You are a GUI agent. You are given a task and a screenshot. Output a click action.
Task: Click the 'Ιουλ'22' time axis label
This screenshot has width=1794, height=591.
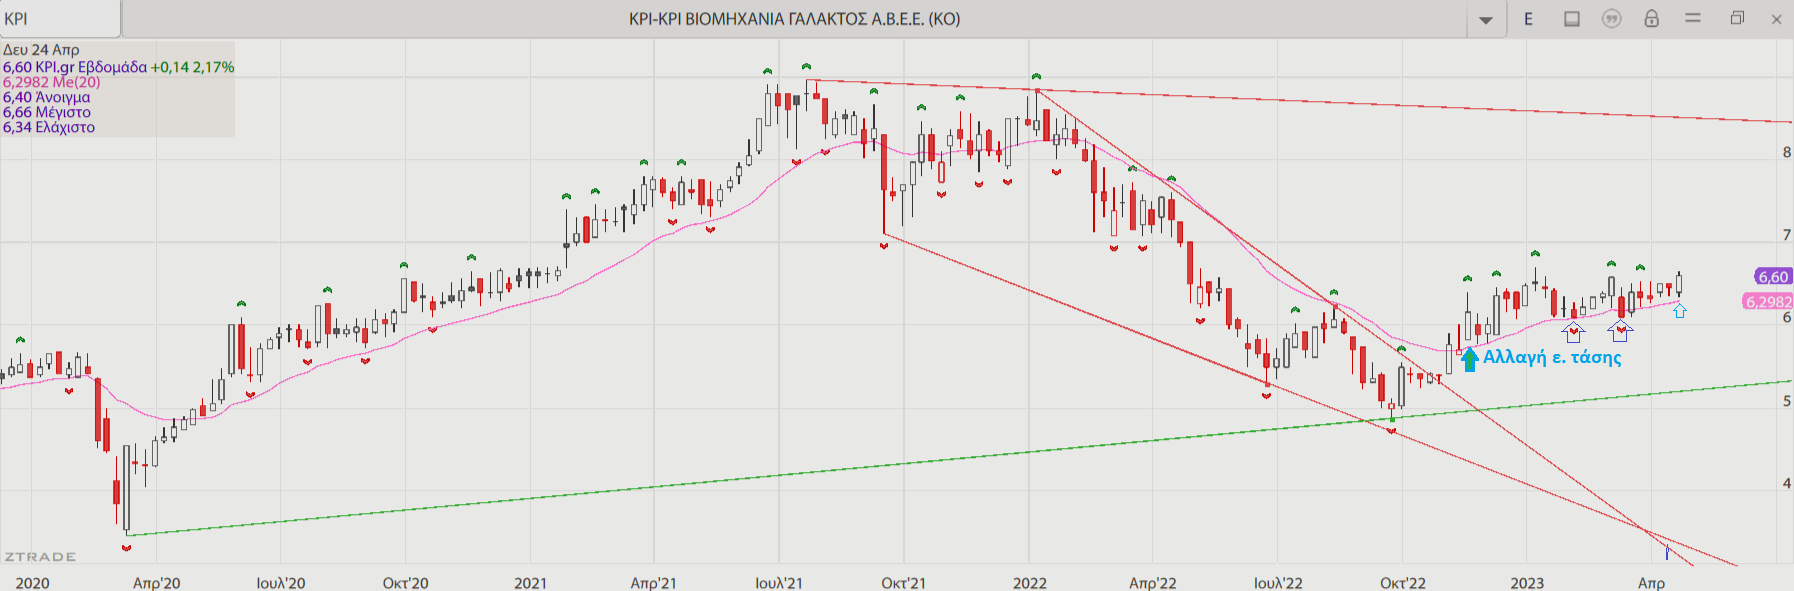pyautogui.click(x=1278, y=582)
